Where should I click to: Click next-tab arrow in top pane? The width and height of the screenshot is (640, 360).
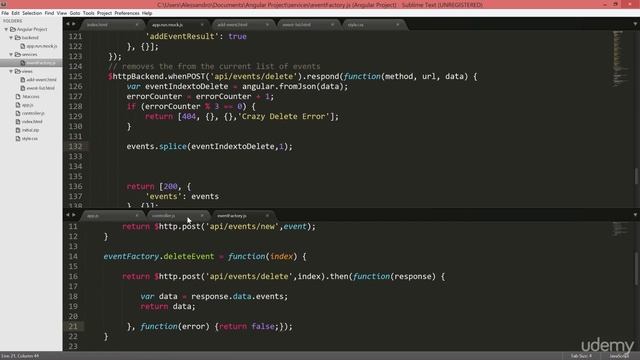coord(74,24)
